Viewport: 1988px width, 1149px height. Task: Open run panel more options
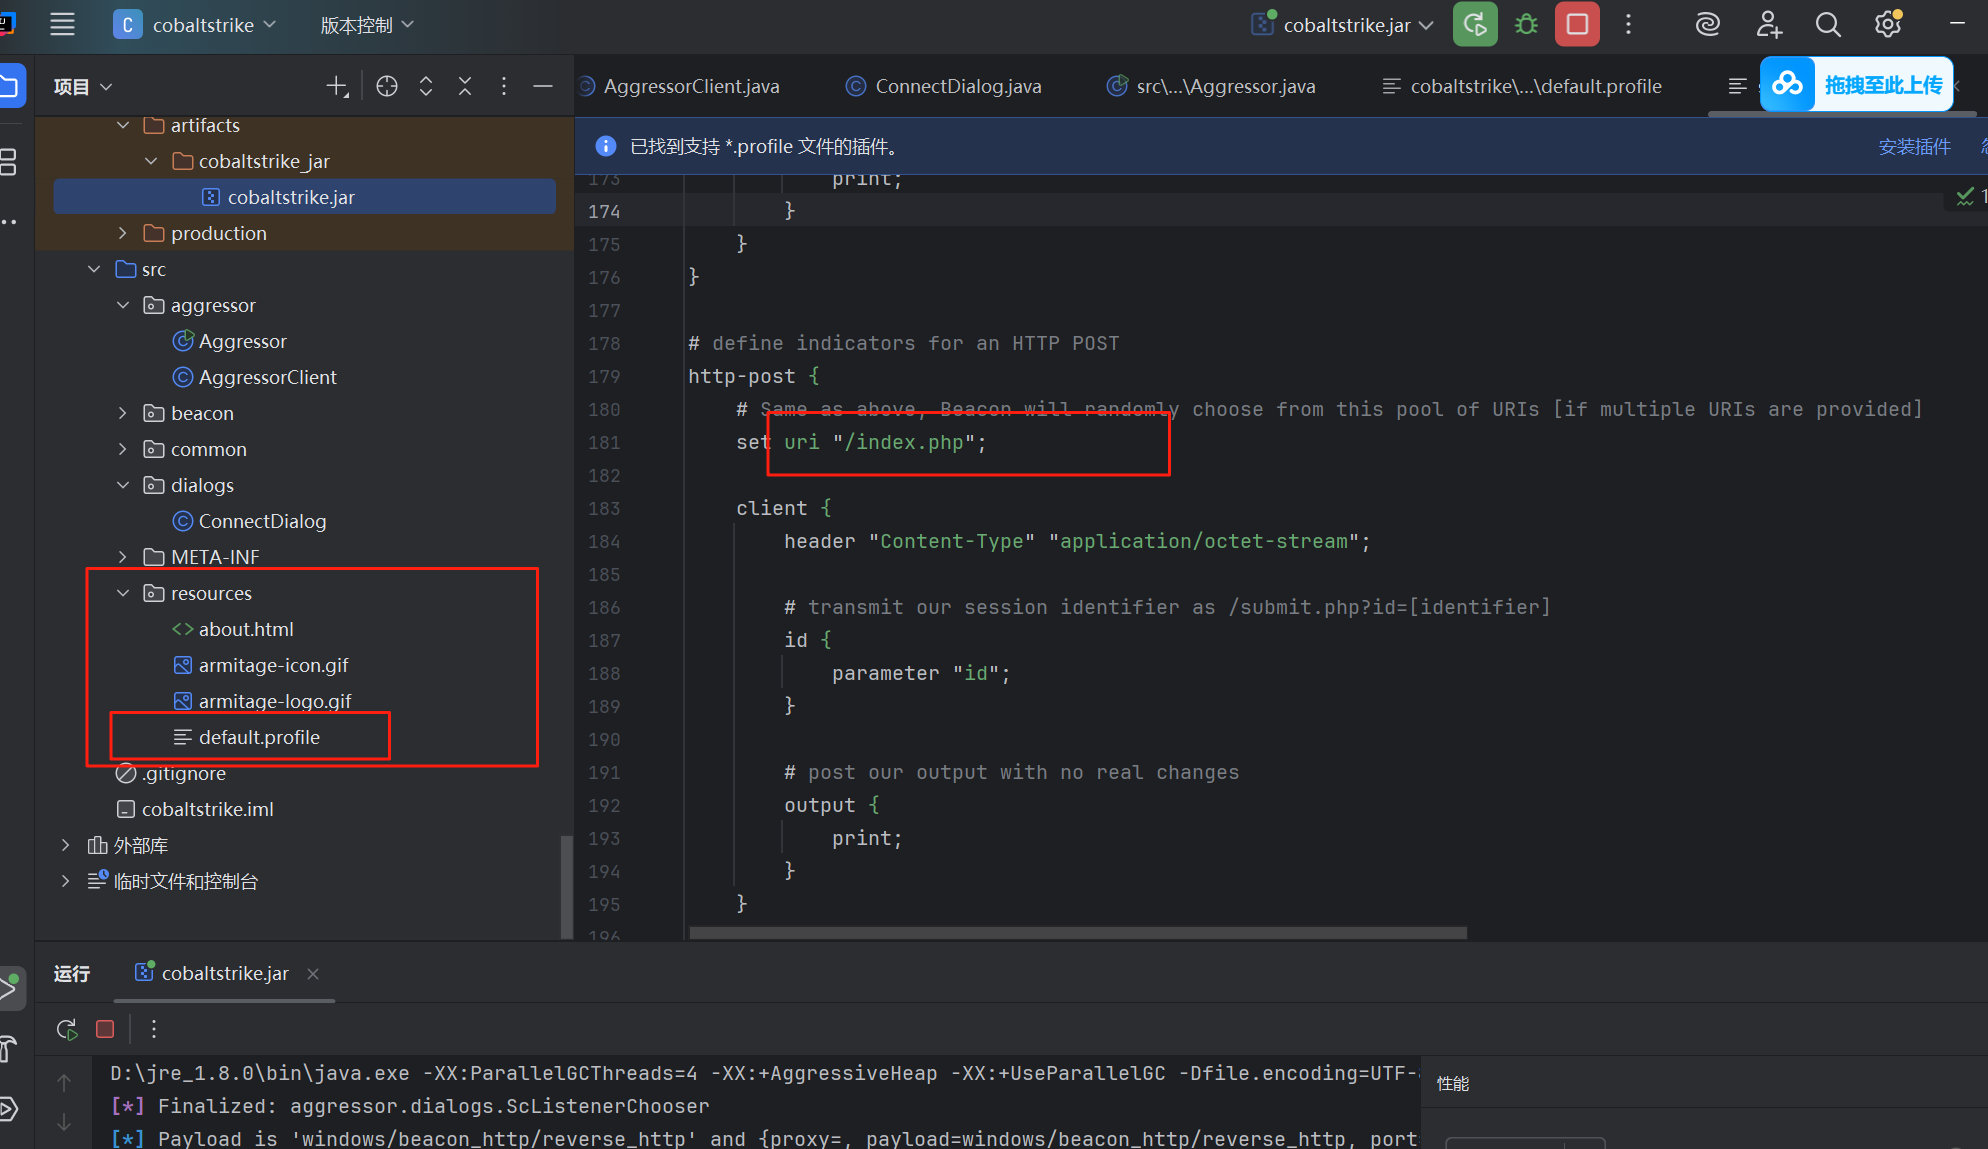click(x=154, y=1029)
